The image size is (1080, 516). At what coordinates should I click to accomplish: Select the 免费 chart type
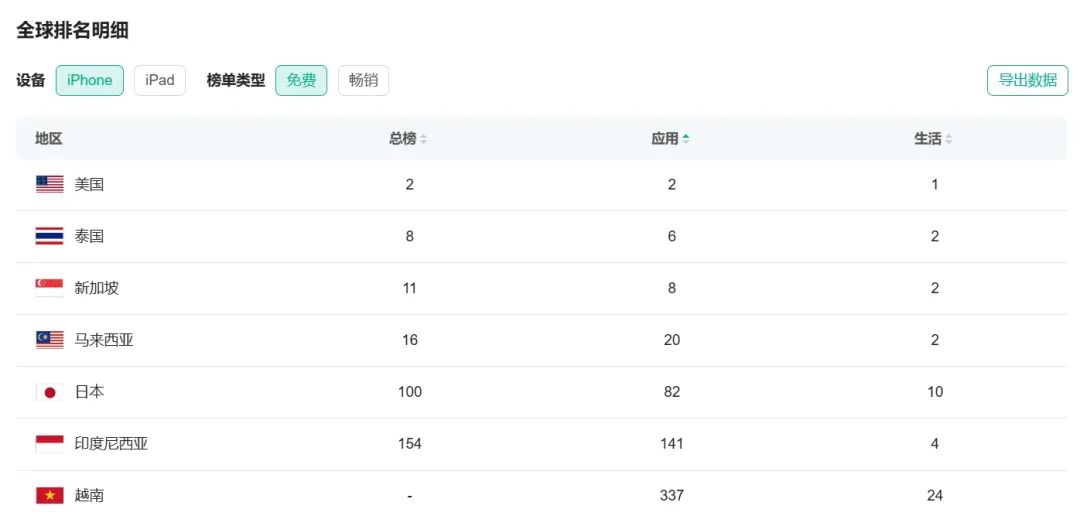pyautogui.click(x=301, y=81)
